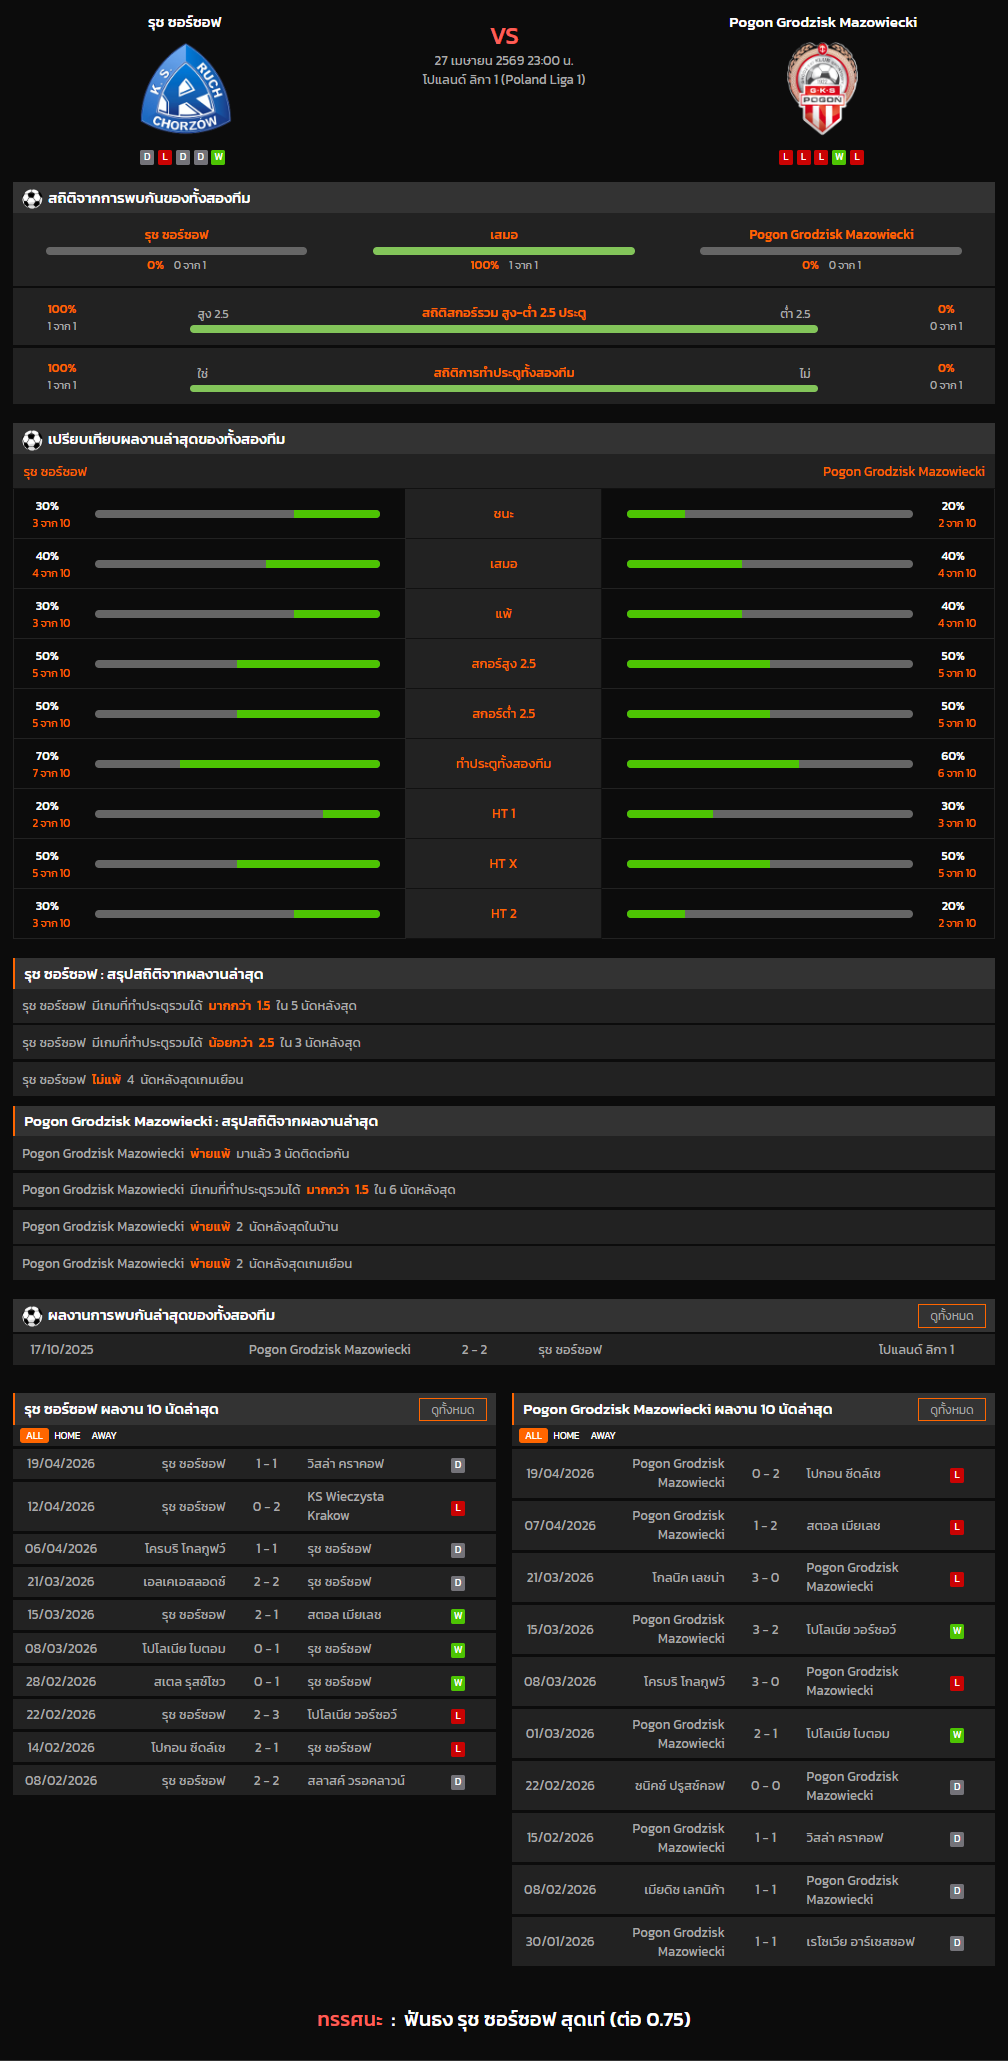Image resolution: width=1008 pixels, height=2061 pixels.
Task: Select ALL filter in Ruch Chorzów last 10 results
Action: click(x=35, y=1436)
